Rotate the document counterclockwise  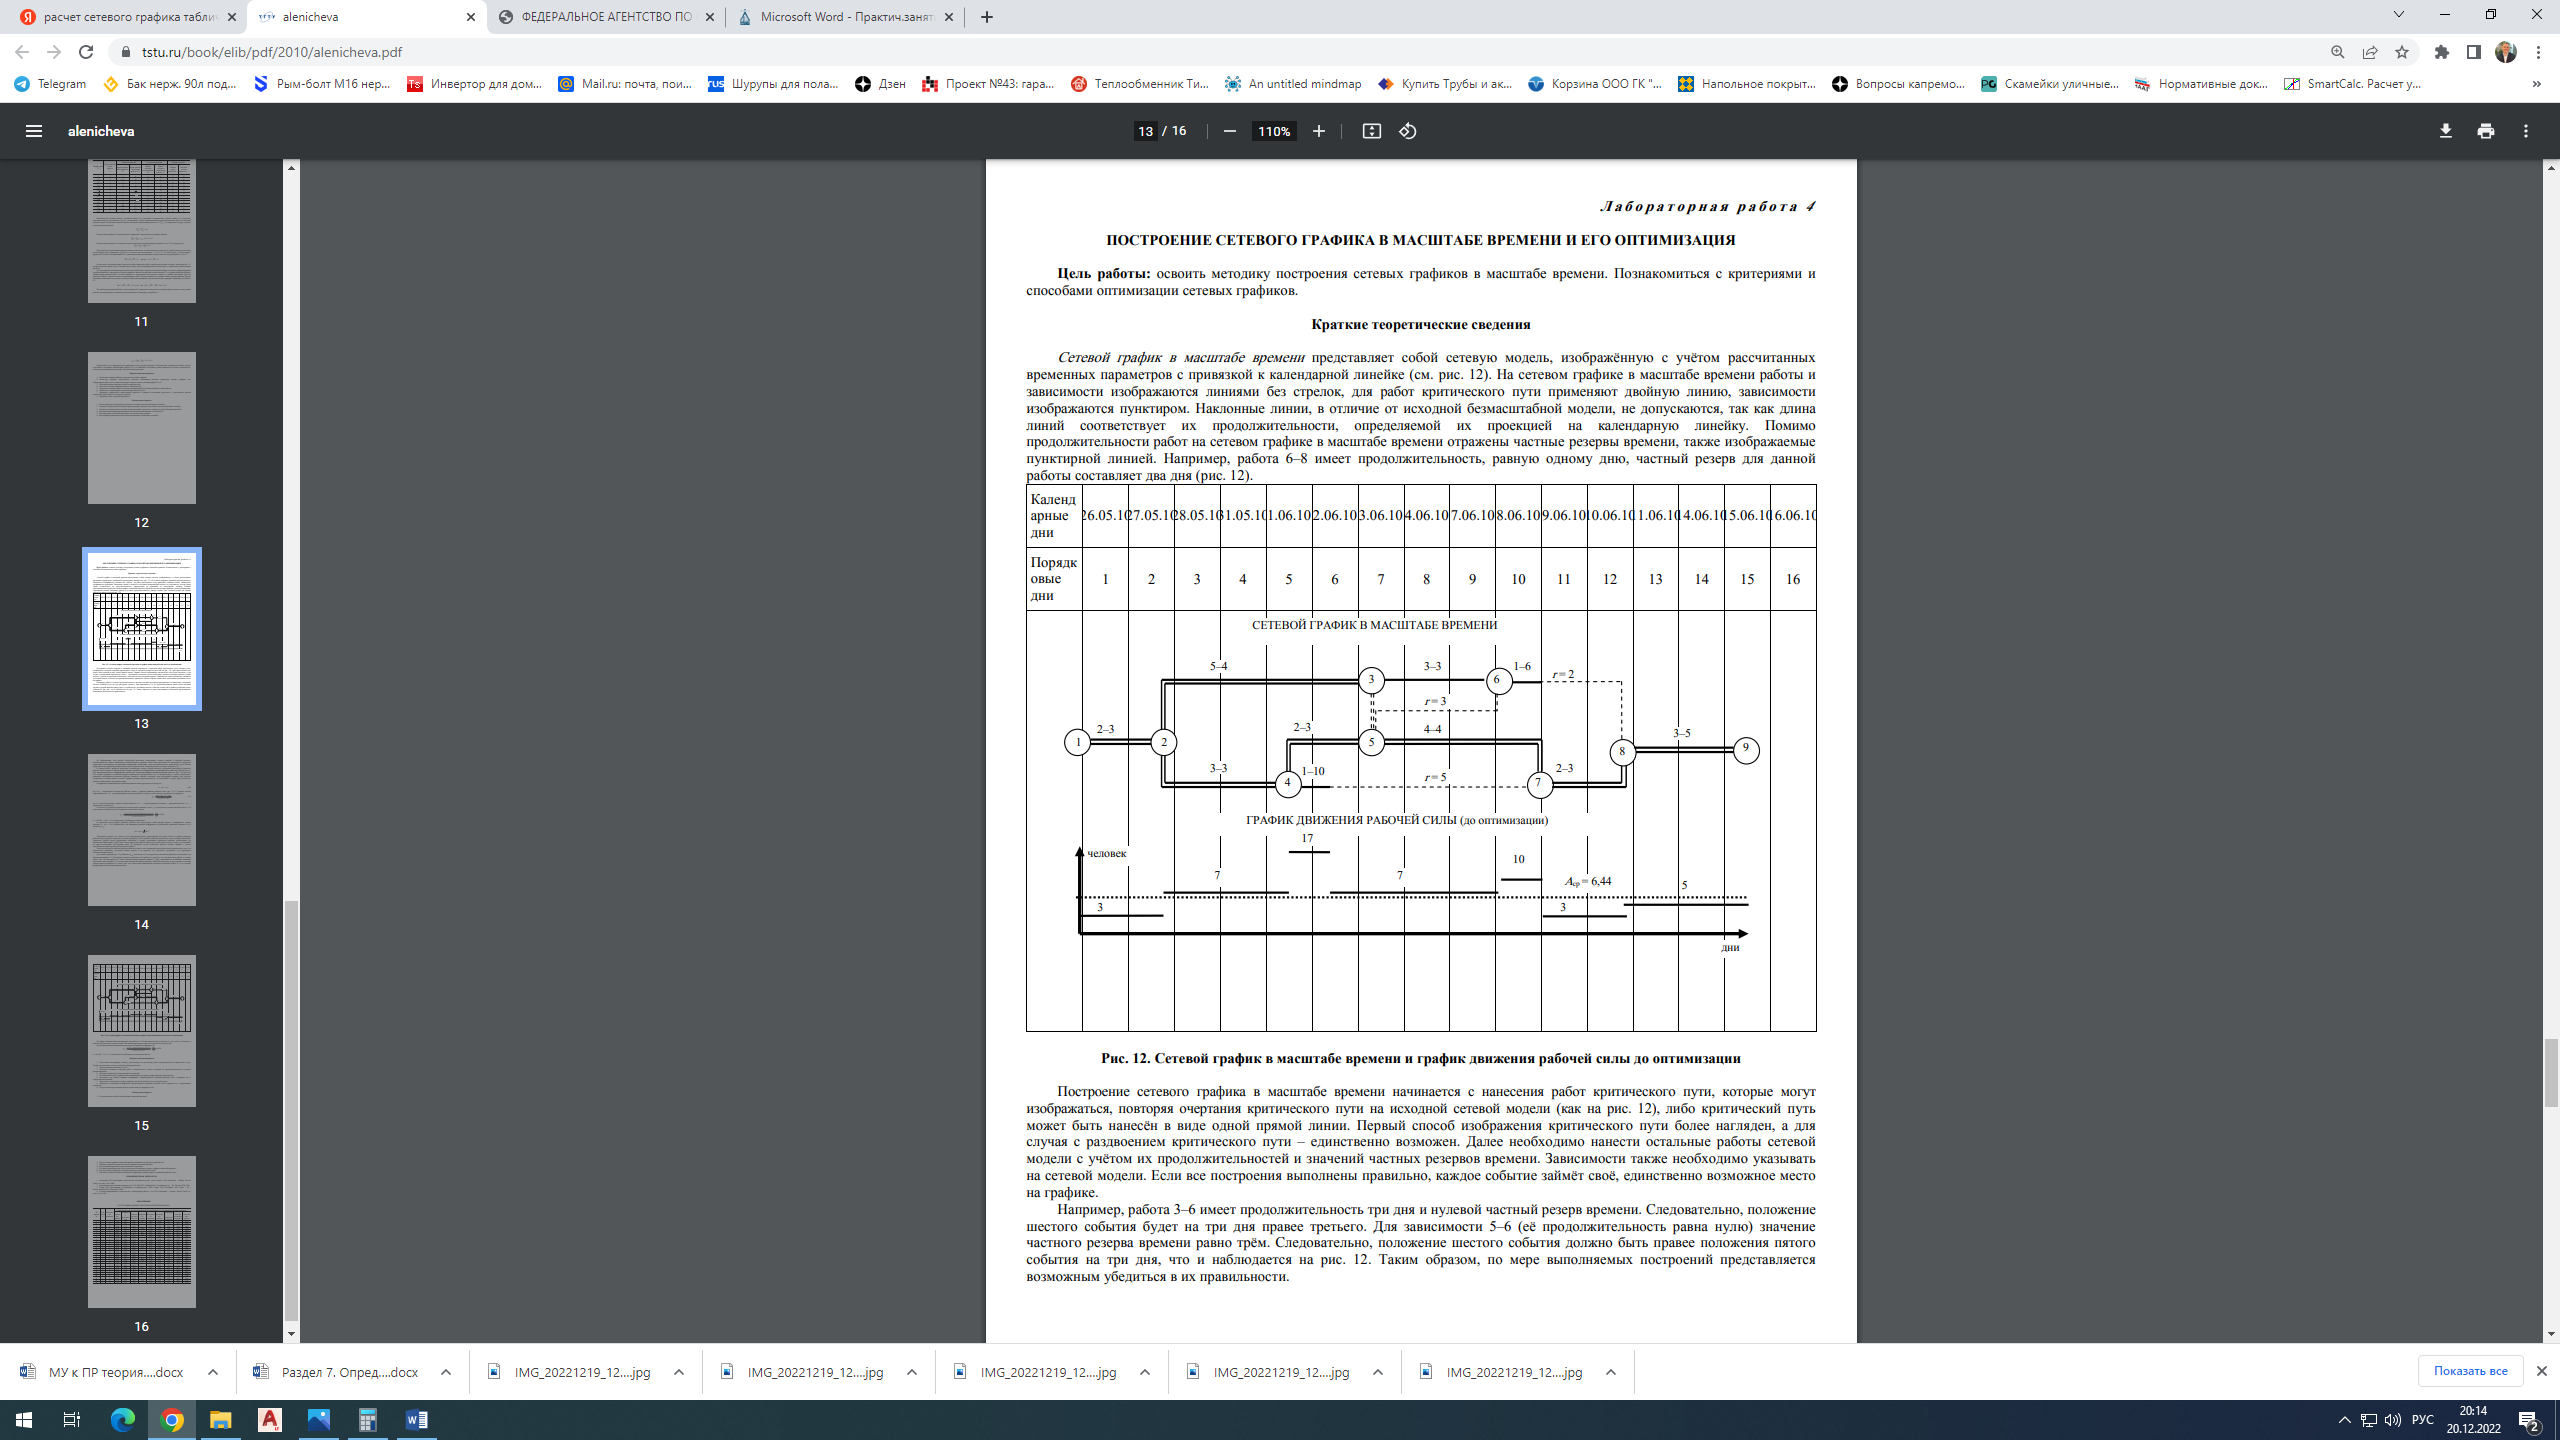click(x=1408, y=131)
